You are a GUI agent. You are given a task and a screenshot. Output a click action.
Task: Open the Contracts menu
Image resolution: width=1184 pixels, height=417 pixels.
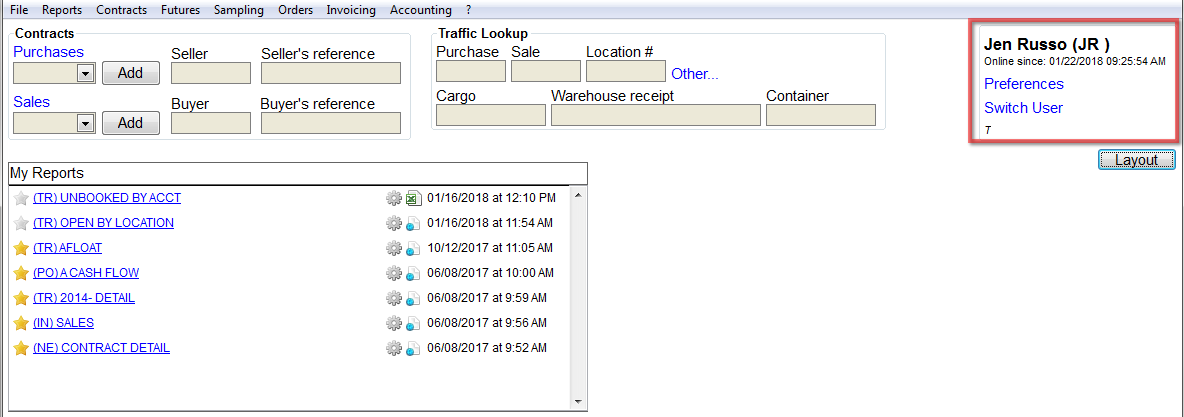[122, 10]
